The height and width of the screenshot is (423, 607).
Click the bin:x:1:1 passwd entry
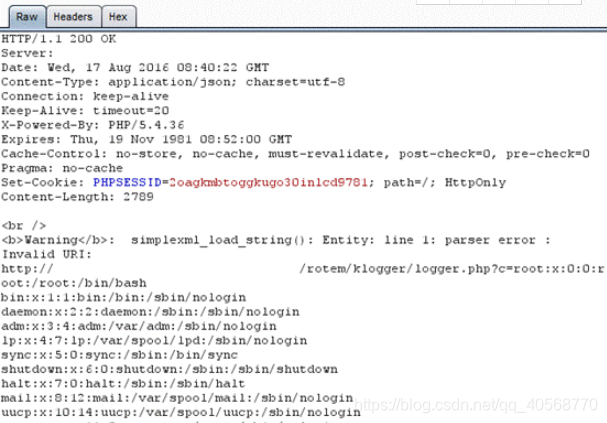(123, 297)
